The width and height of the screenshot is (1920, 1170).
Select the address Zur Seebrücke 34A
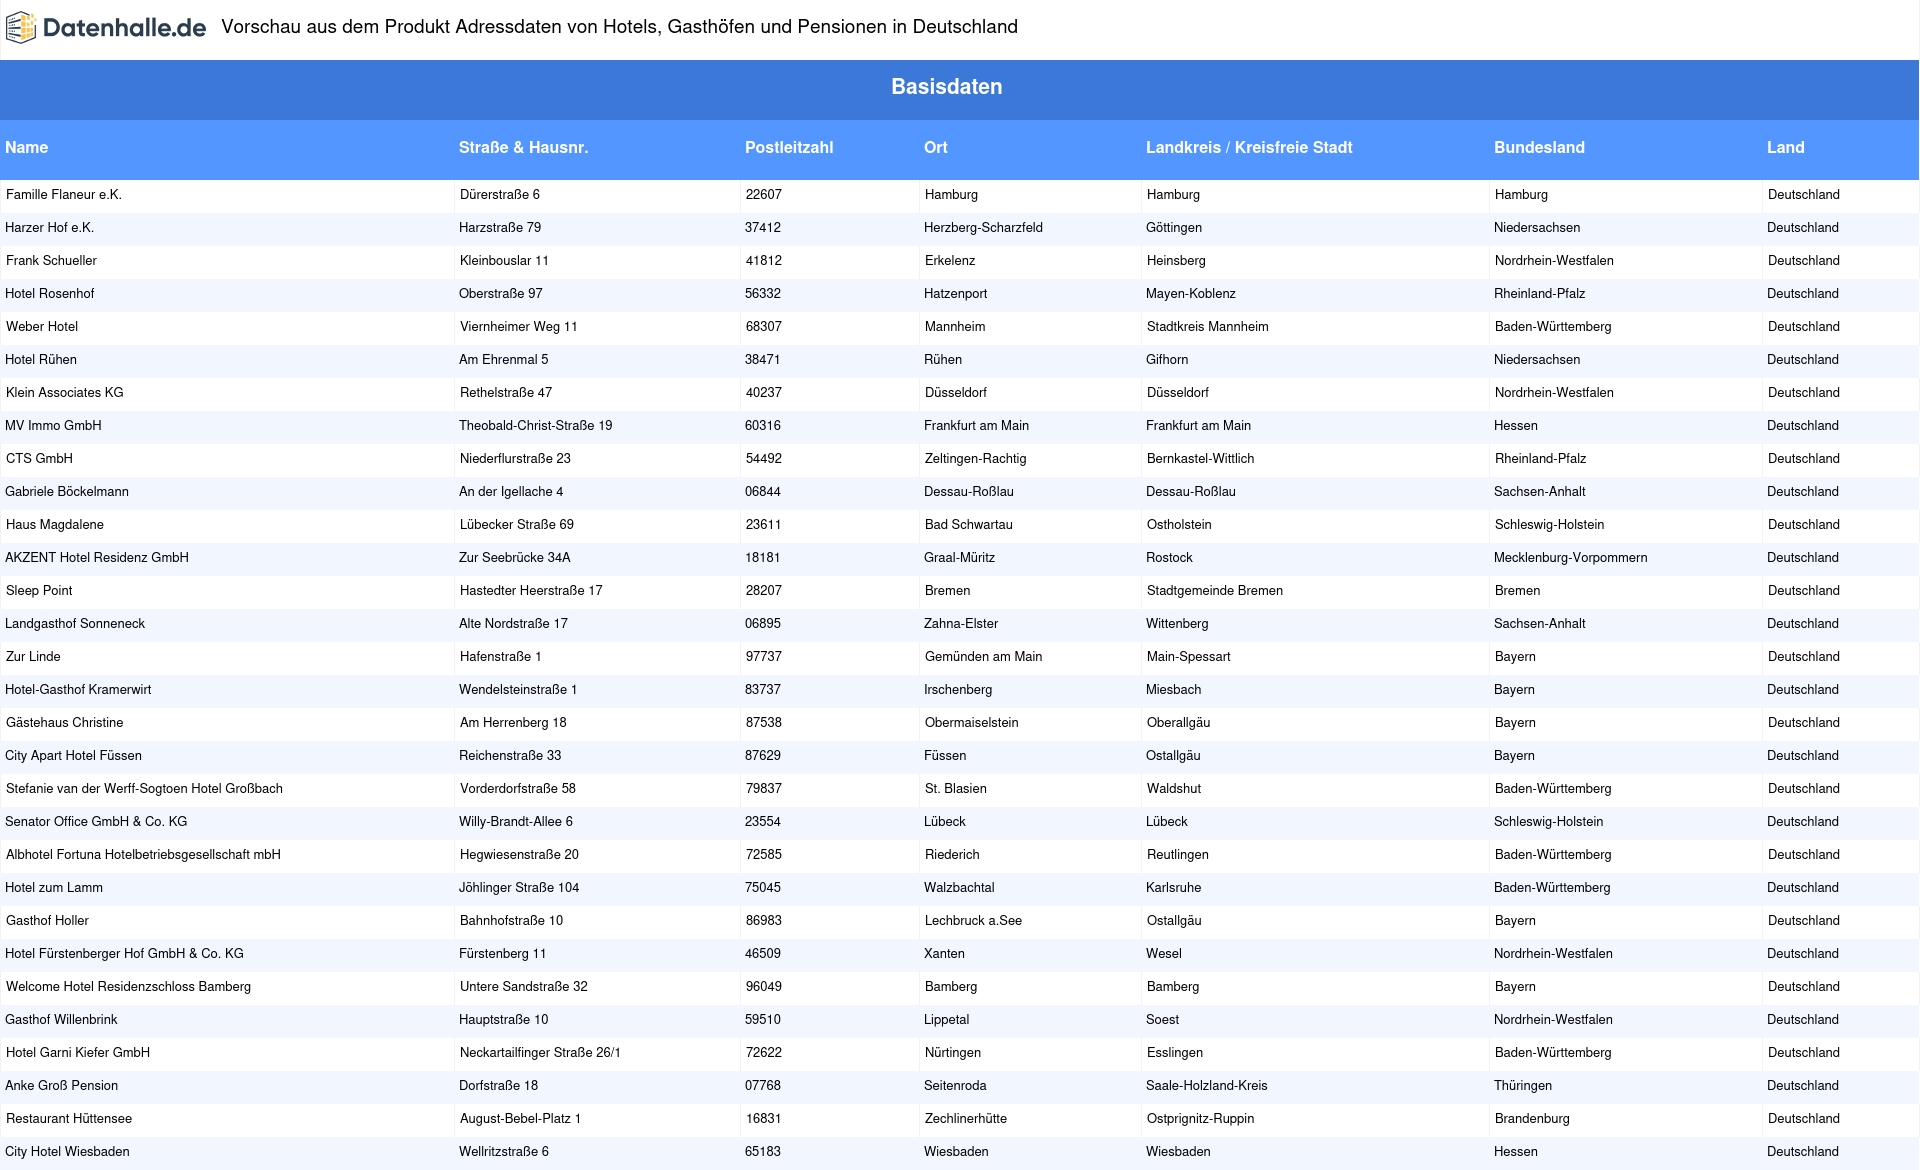click(x=514, y=558)
